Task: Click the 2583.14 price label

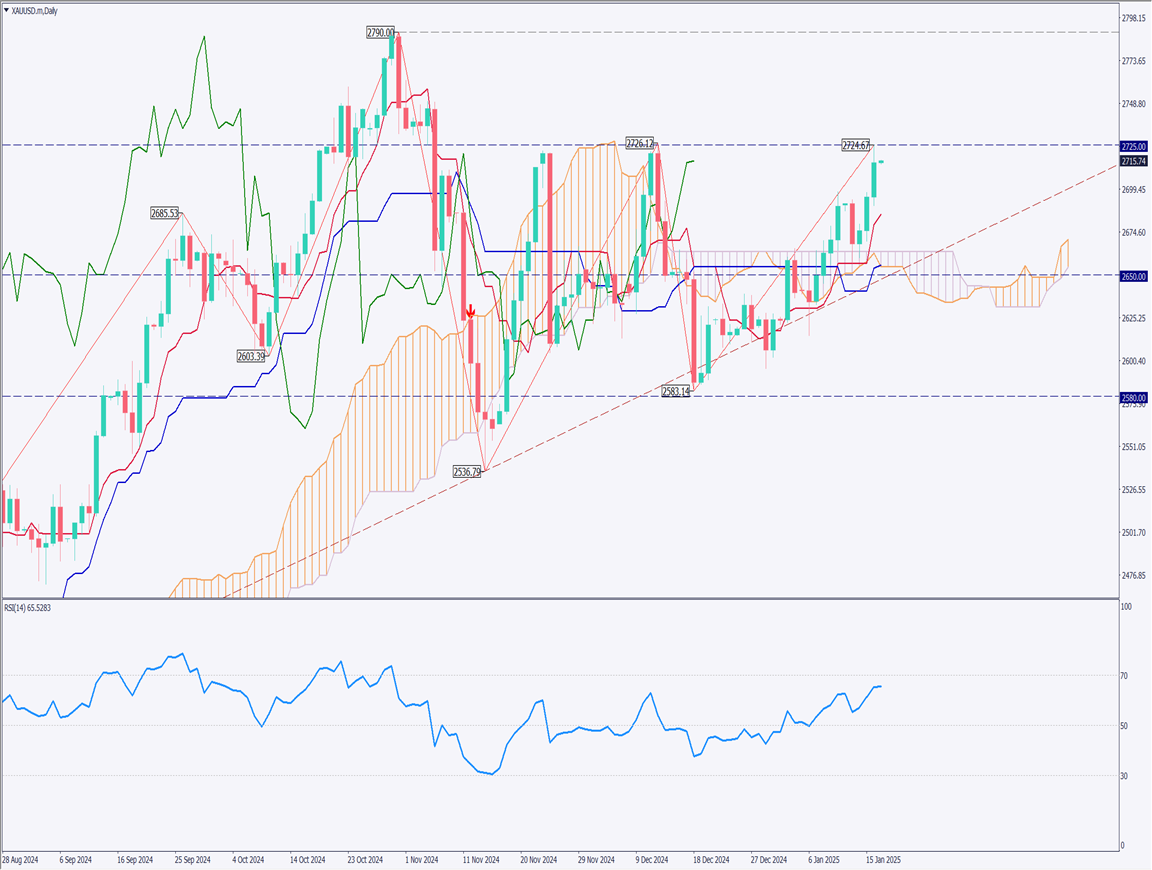Action: (675, 392)
